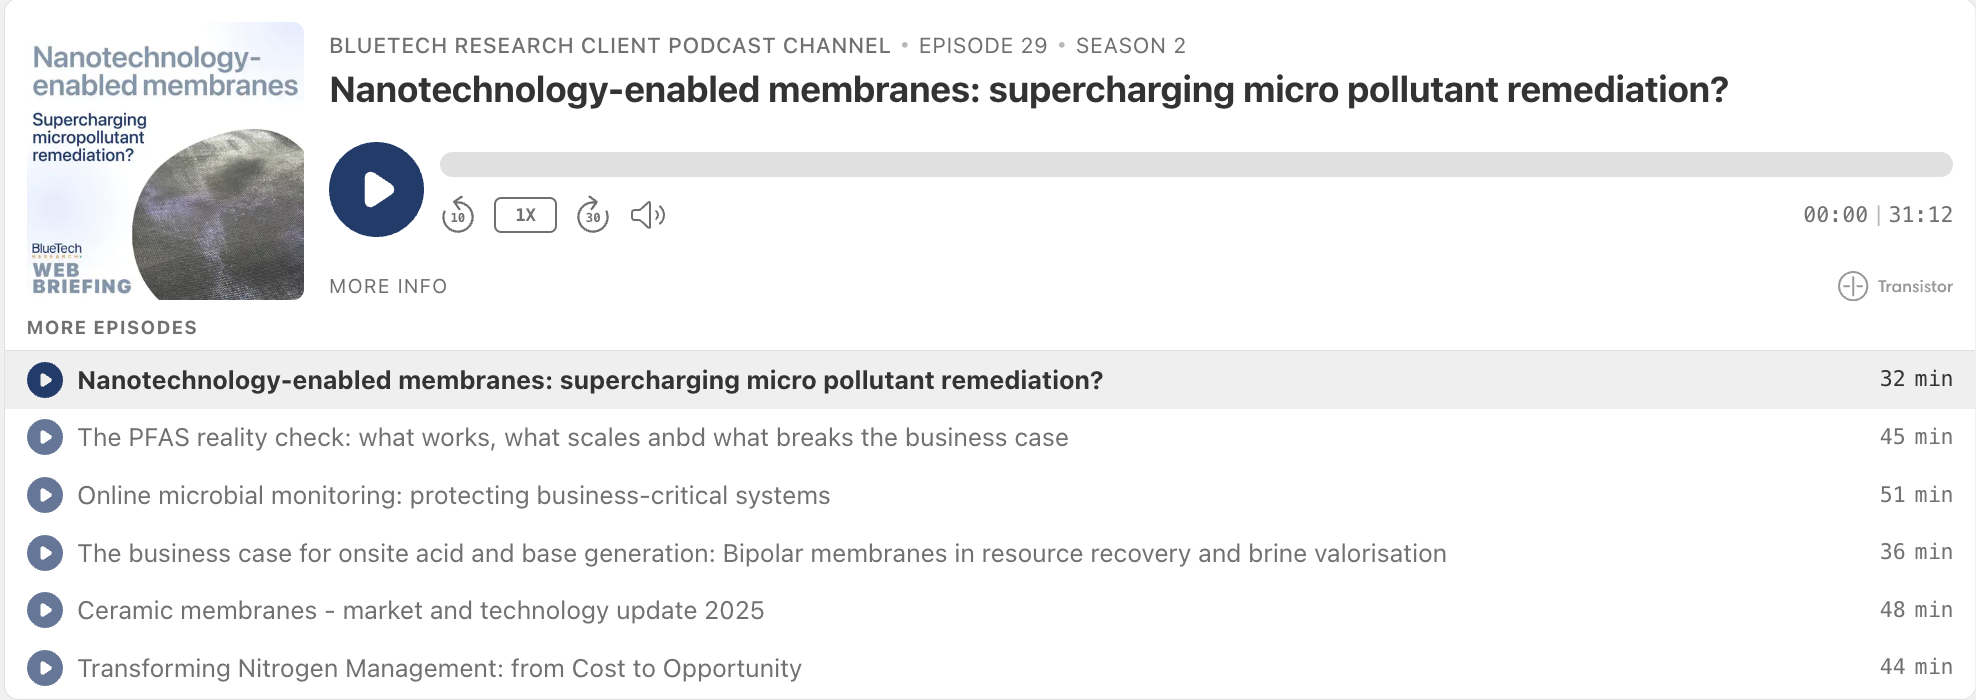Image resolution: width=1976 pixels, height=700 pixels.
Task: Skip forward 30 seconds icon
Action: point(593,215)
